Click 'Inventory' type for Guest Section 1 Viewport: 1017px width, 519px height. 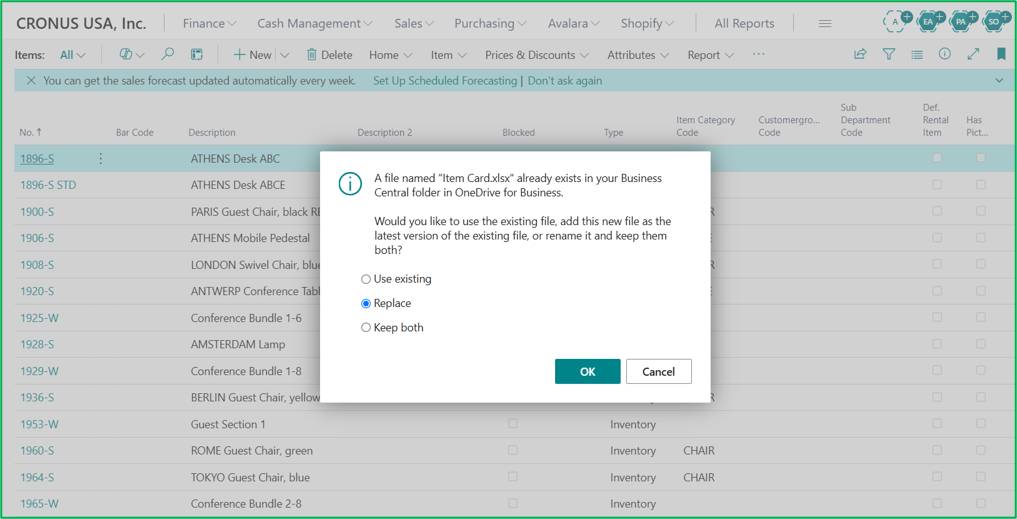click(x=633, y=424)
